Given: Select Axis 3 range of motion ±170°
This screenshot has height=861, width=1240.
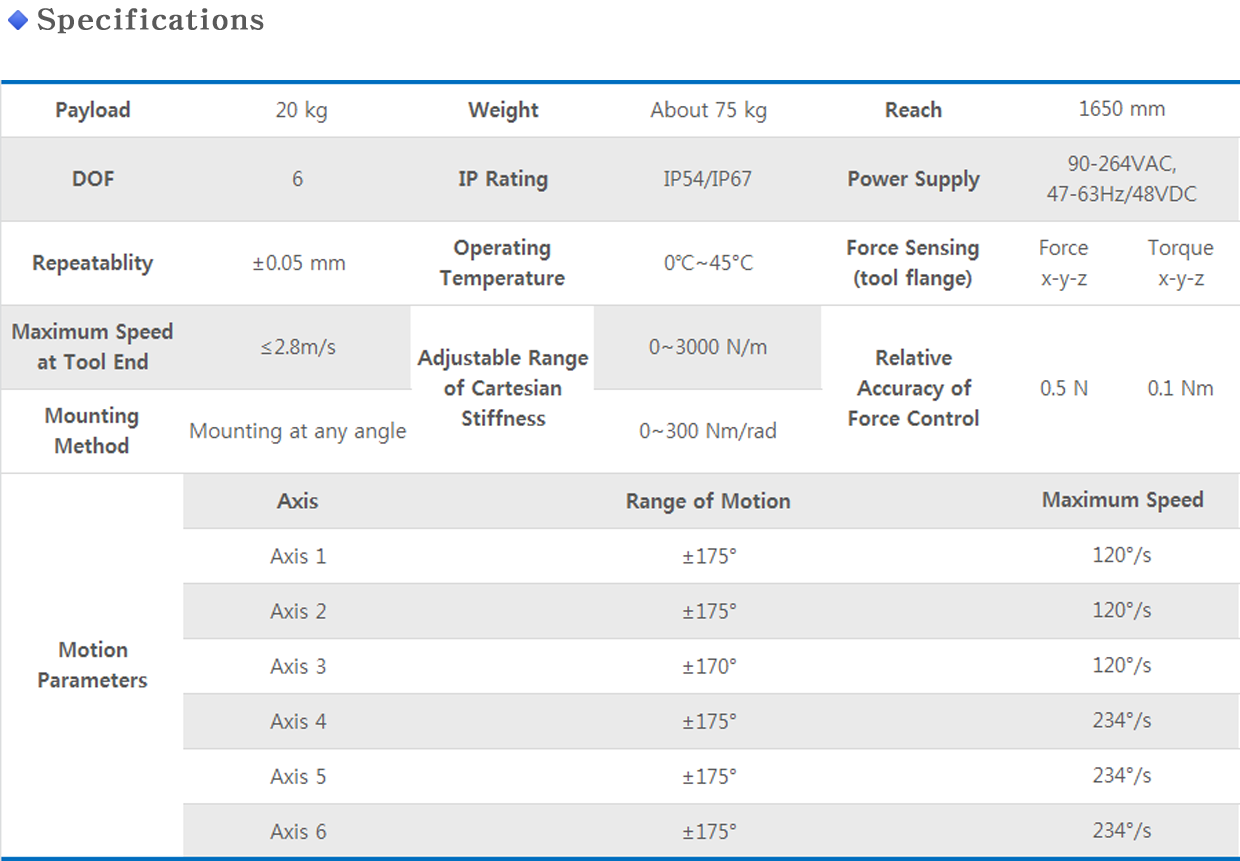Looking at the screenshot, I should [x=709, y=666].
